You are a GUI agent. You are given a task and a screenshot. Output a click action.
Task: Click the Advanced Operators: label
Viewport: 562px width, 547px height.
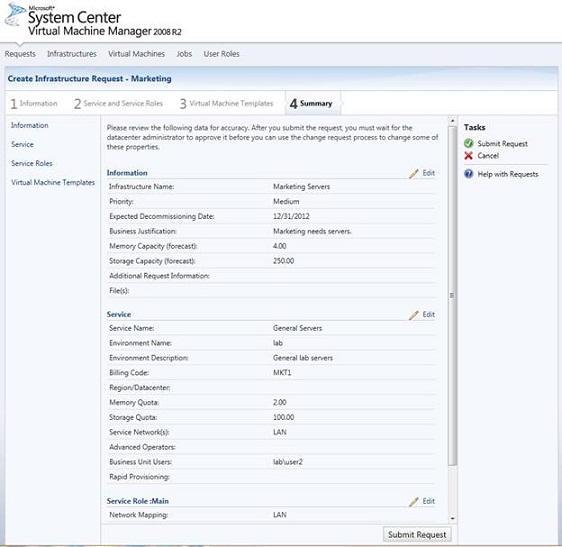[142, 447]
